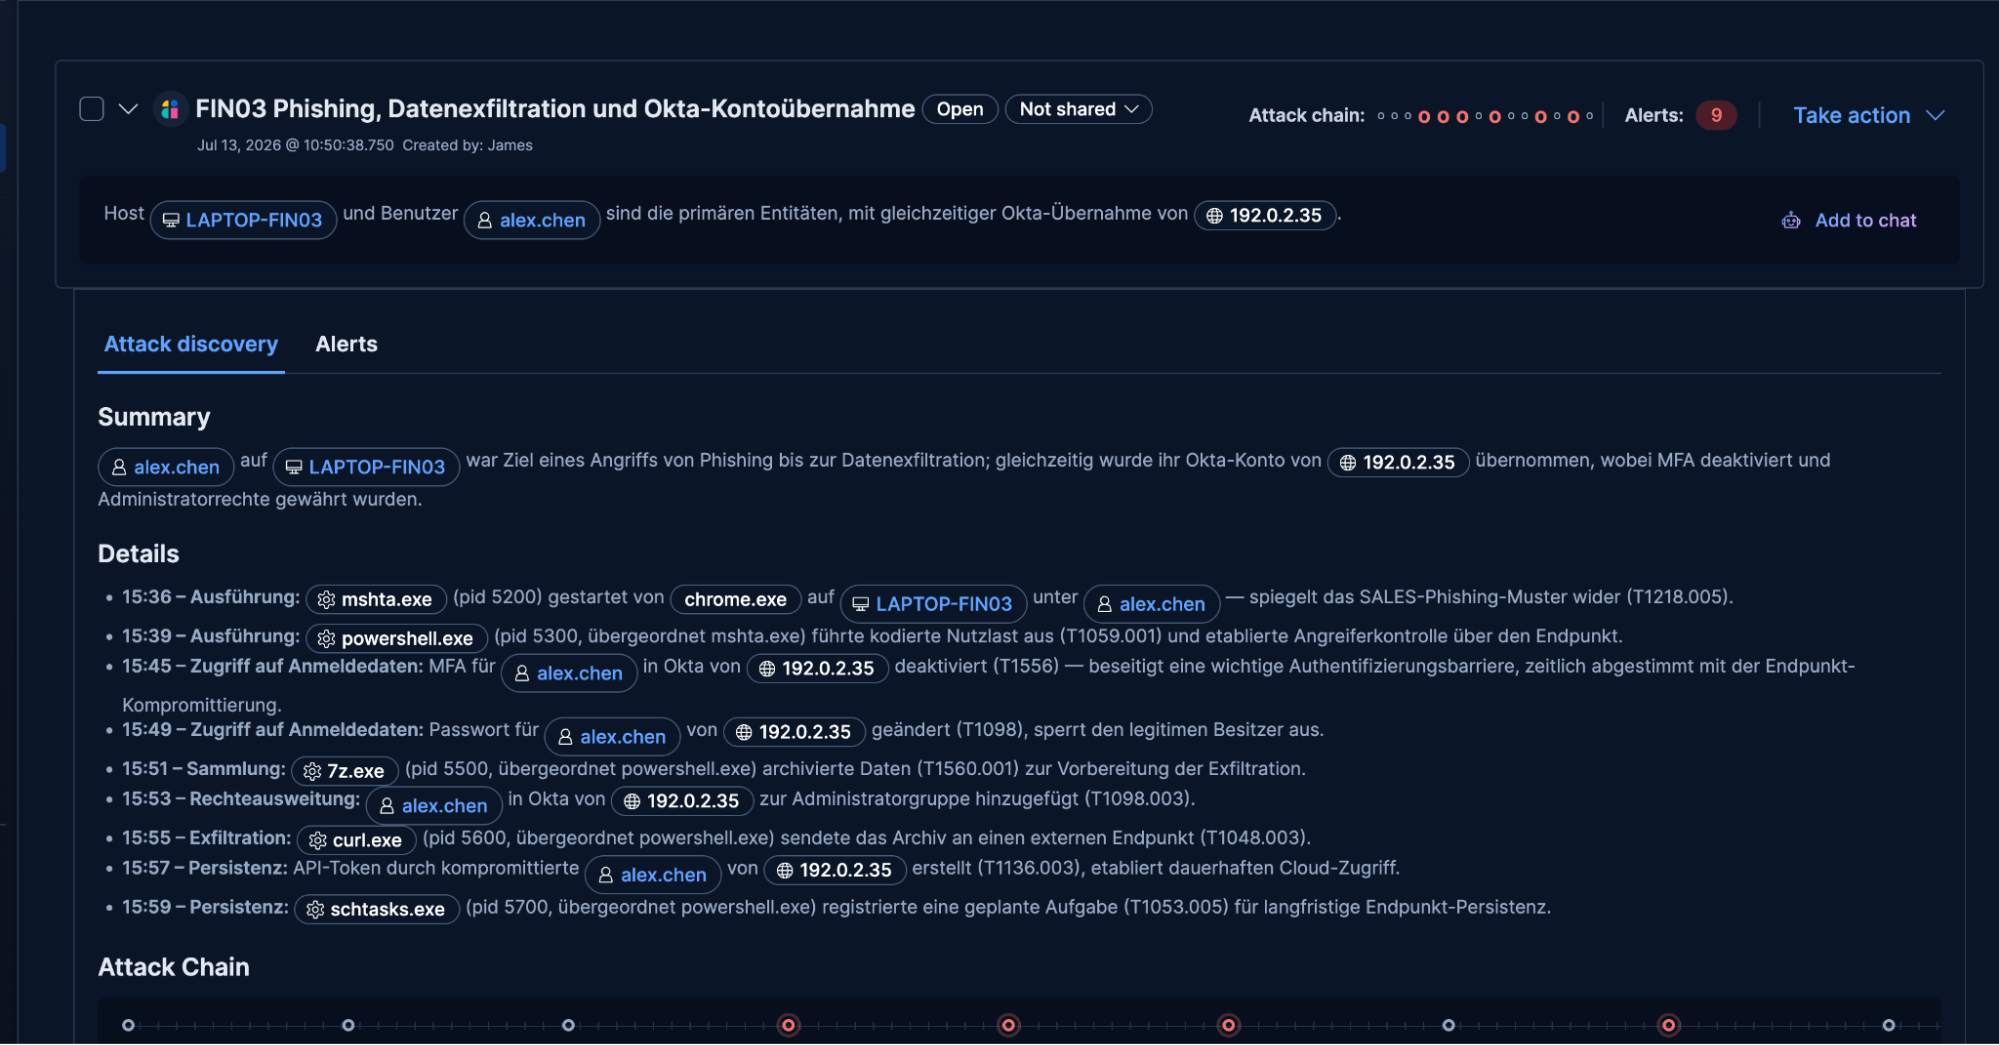
Task: Open alex.chen badge in 15:36 detail row
Action: click(1151, 604)
